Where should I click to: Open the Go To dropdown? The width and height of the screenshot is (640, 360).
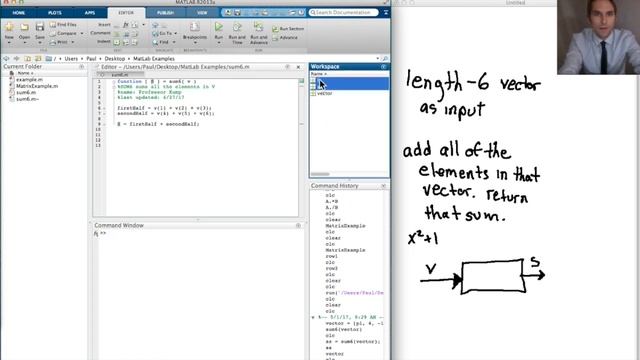165,33
